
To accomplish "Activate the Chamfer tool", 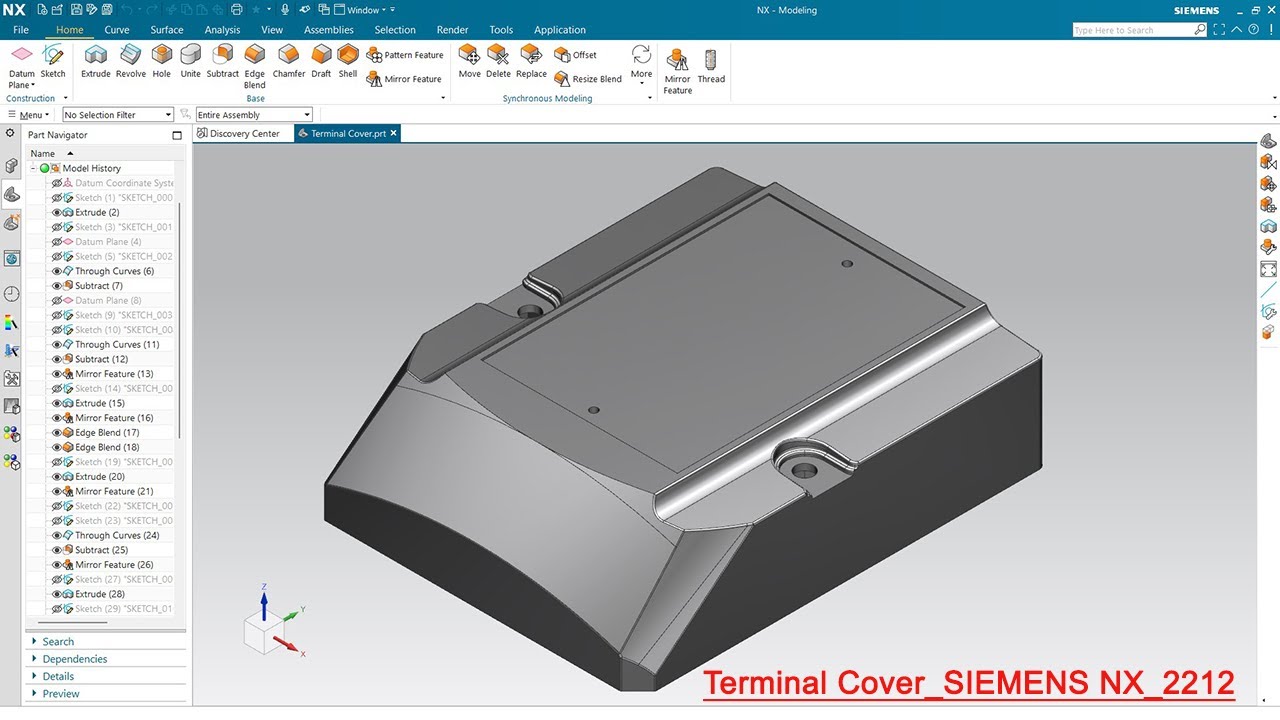I will 289,62.
